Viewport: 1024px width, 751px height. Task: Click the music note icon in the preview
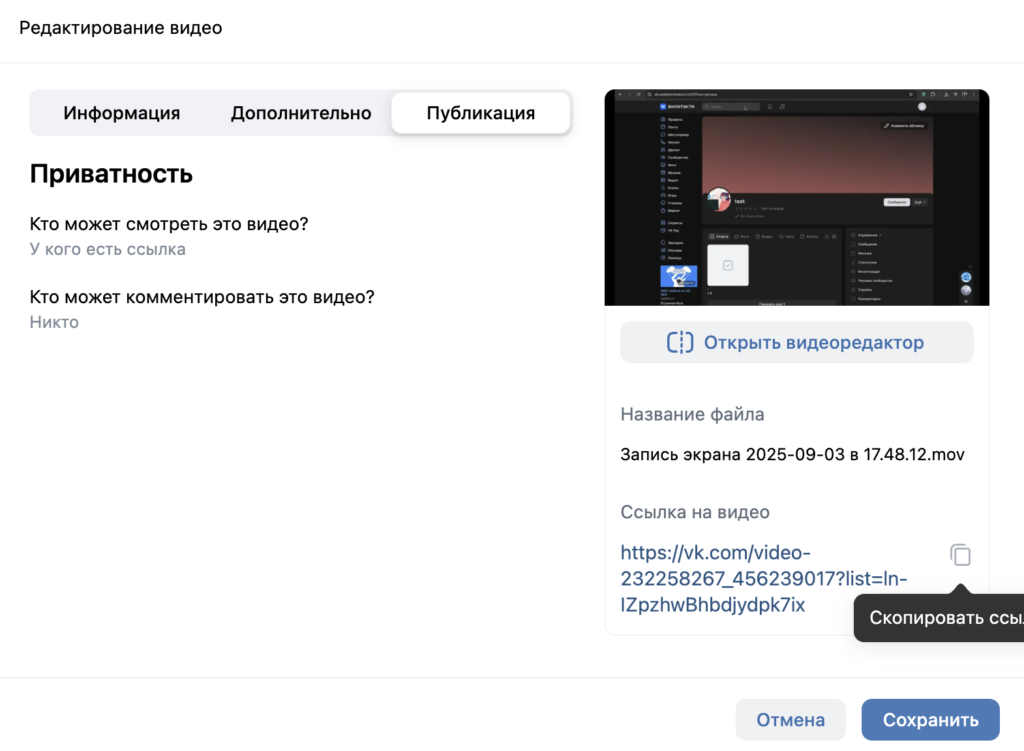click(782, 106)
